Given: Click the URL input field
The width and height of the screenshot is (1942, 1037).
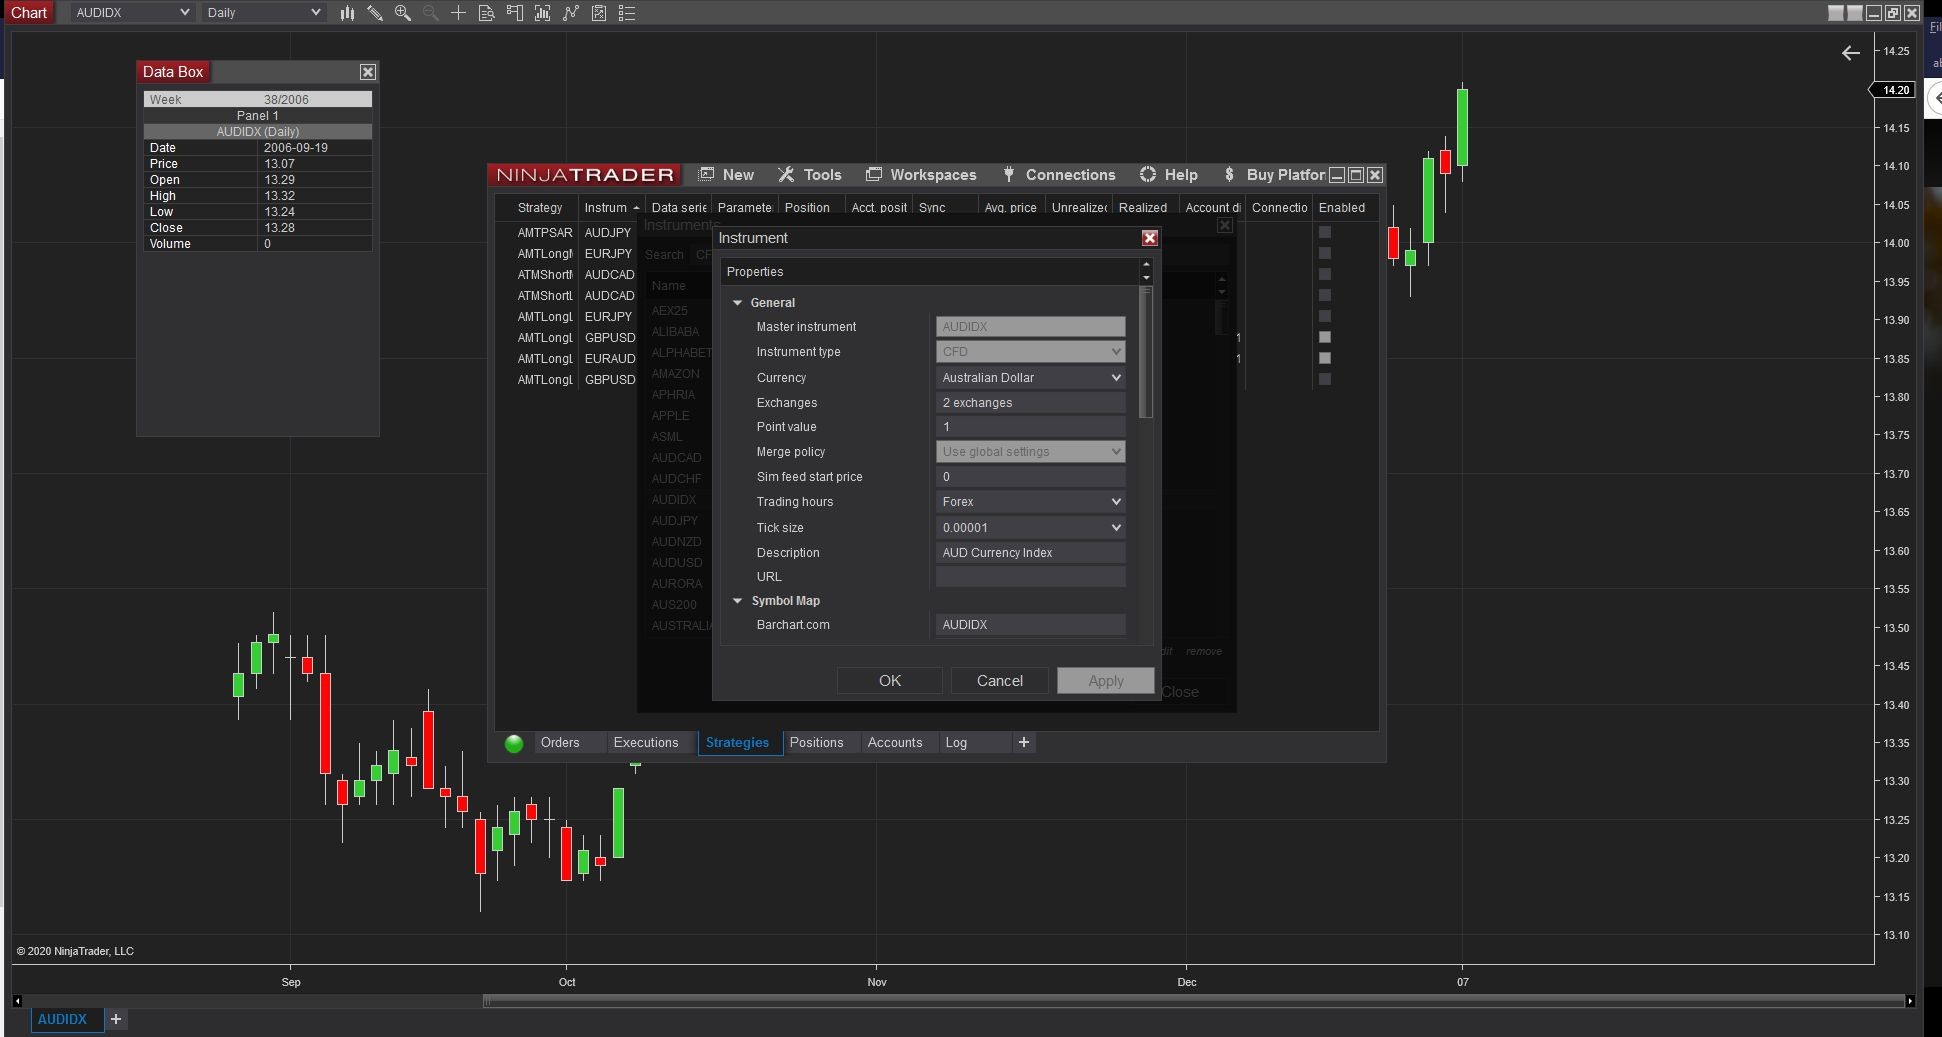Looking at the screenshot, I should (x=1030, y=577).
